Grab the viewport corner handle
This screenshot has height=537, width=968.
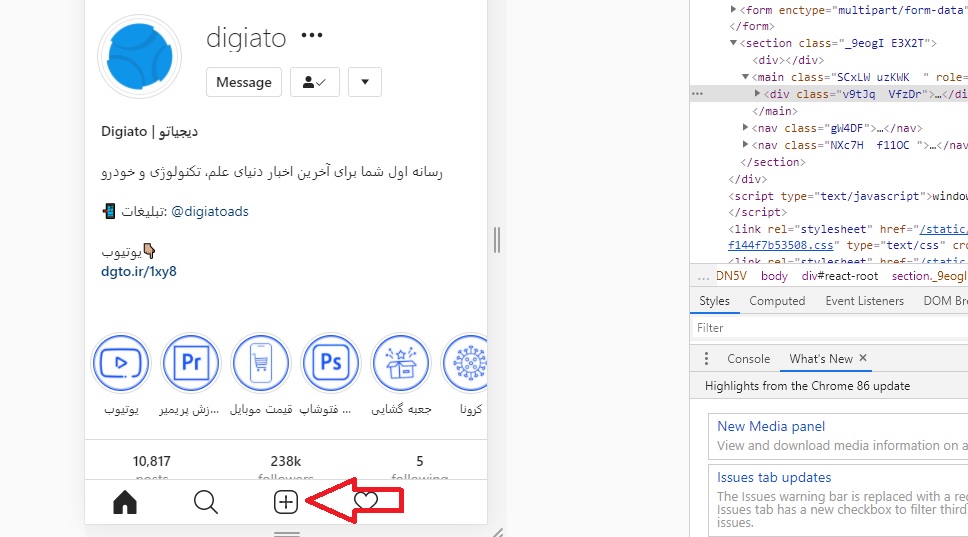(x=497, y=532)
